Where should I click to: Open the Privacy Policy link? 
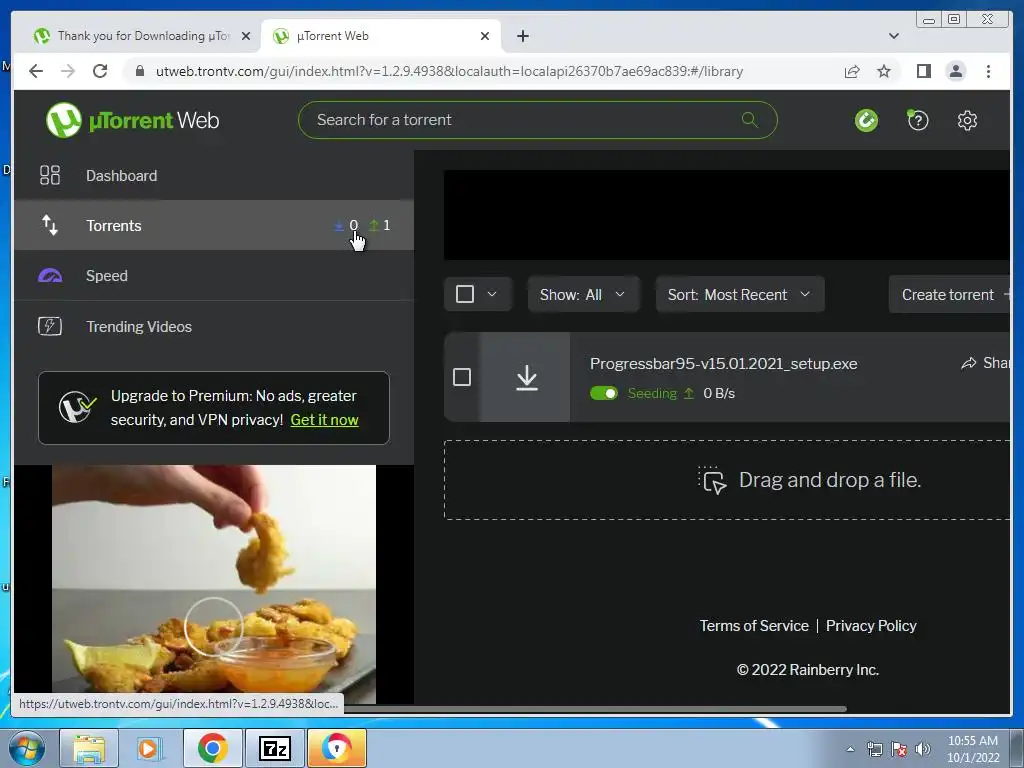(871, 626)
